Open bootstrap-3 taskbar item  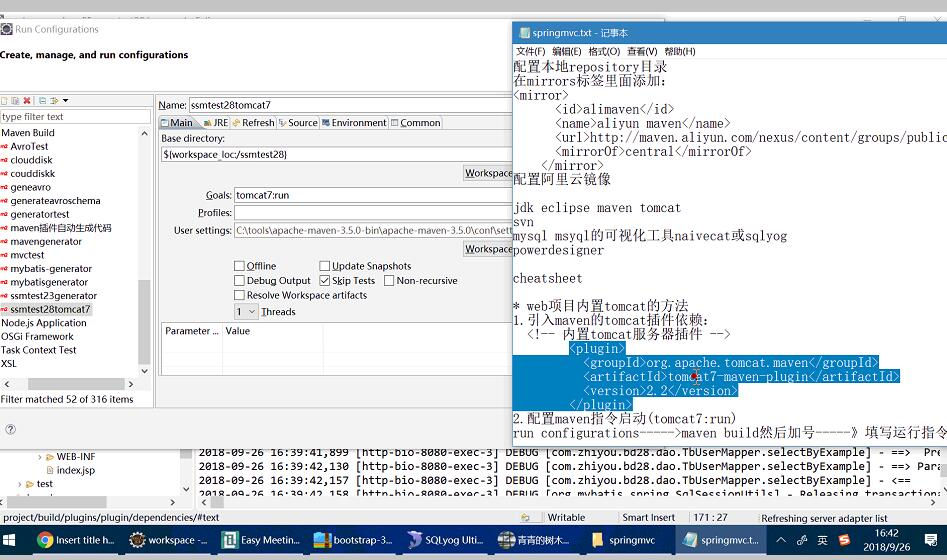point(353,539)
